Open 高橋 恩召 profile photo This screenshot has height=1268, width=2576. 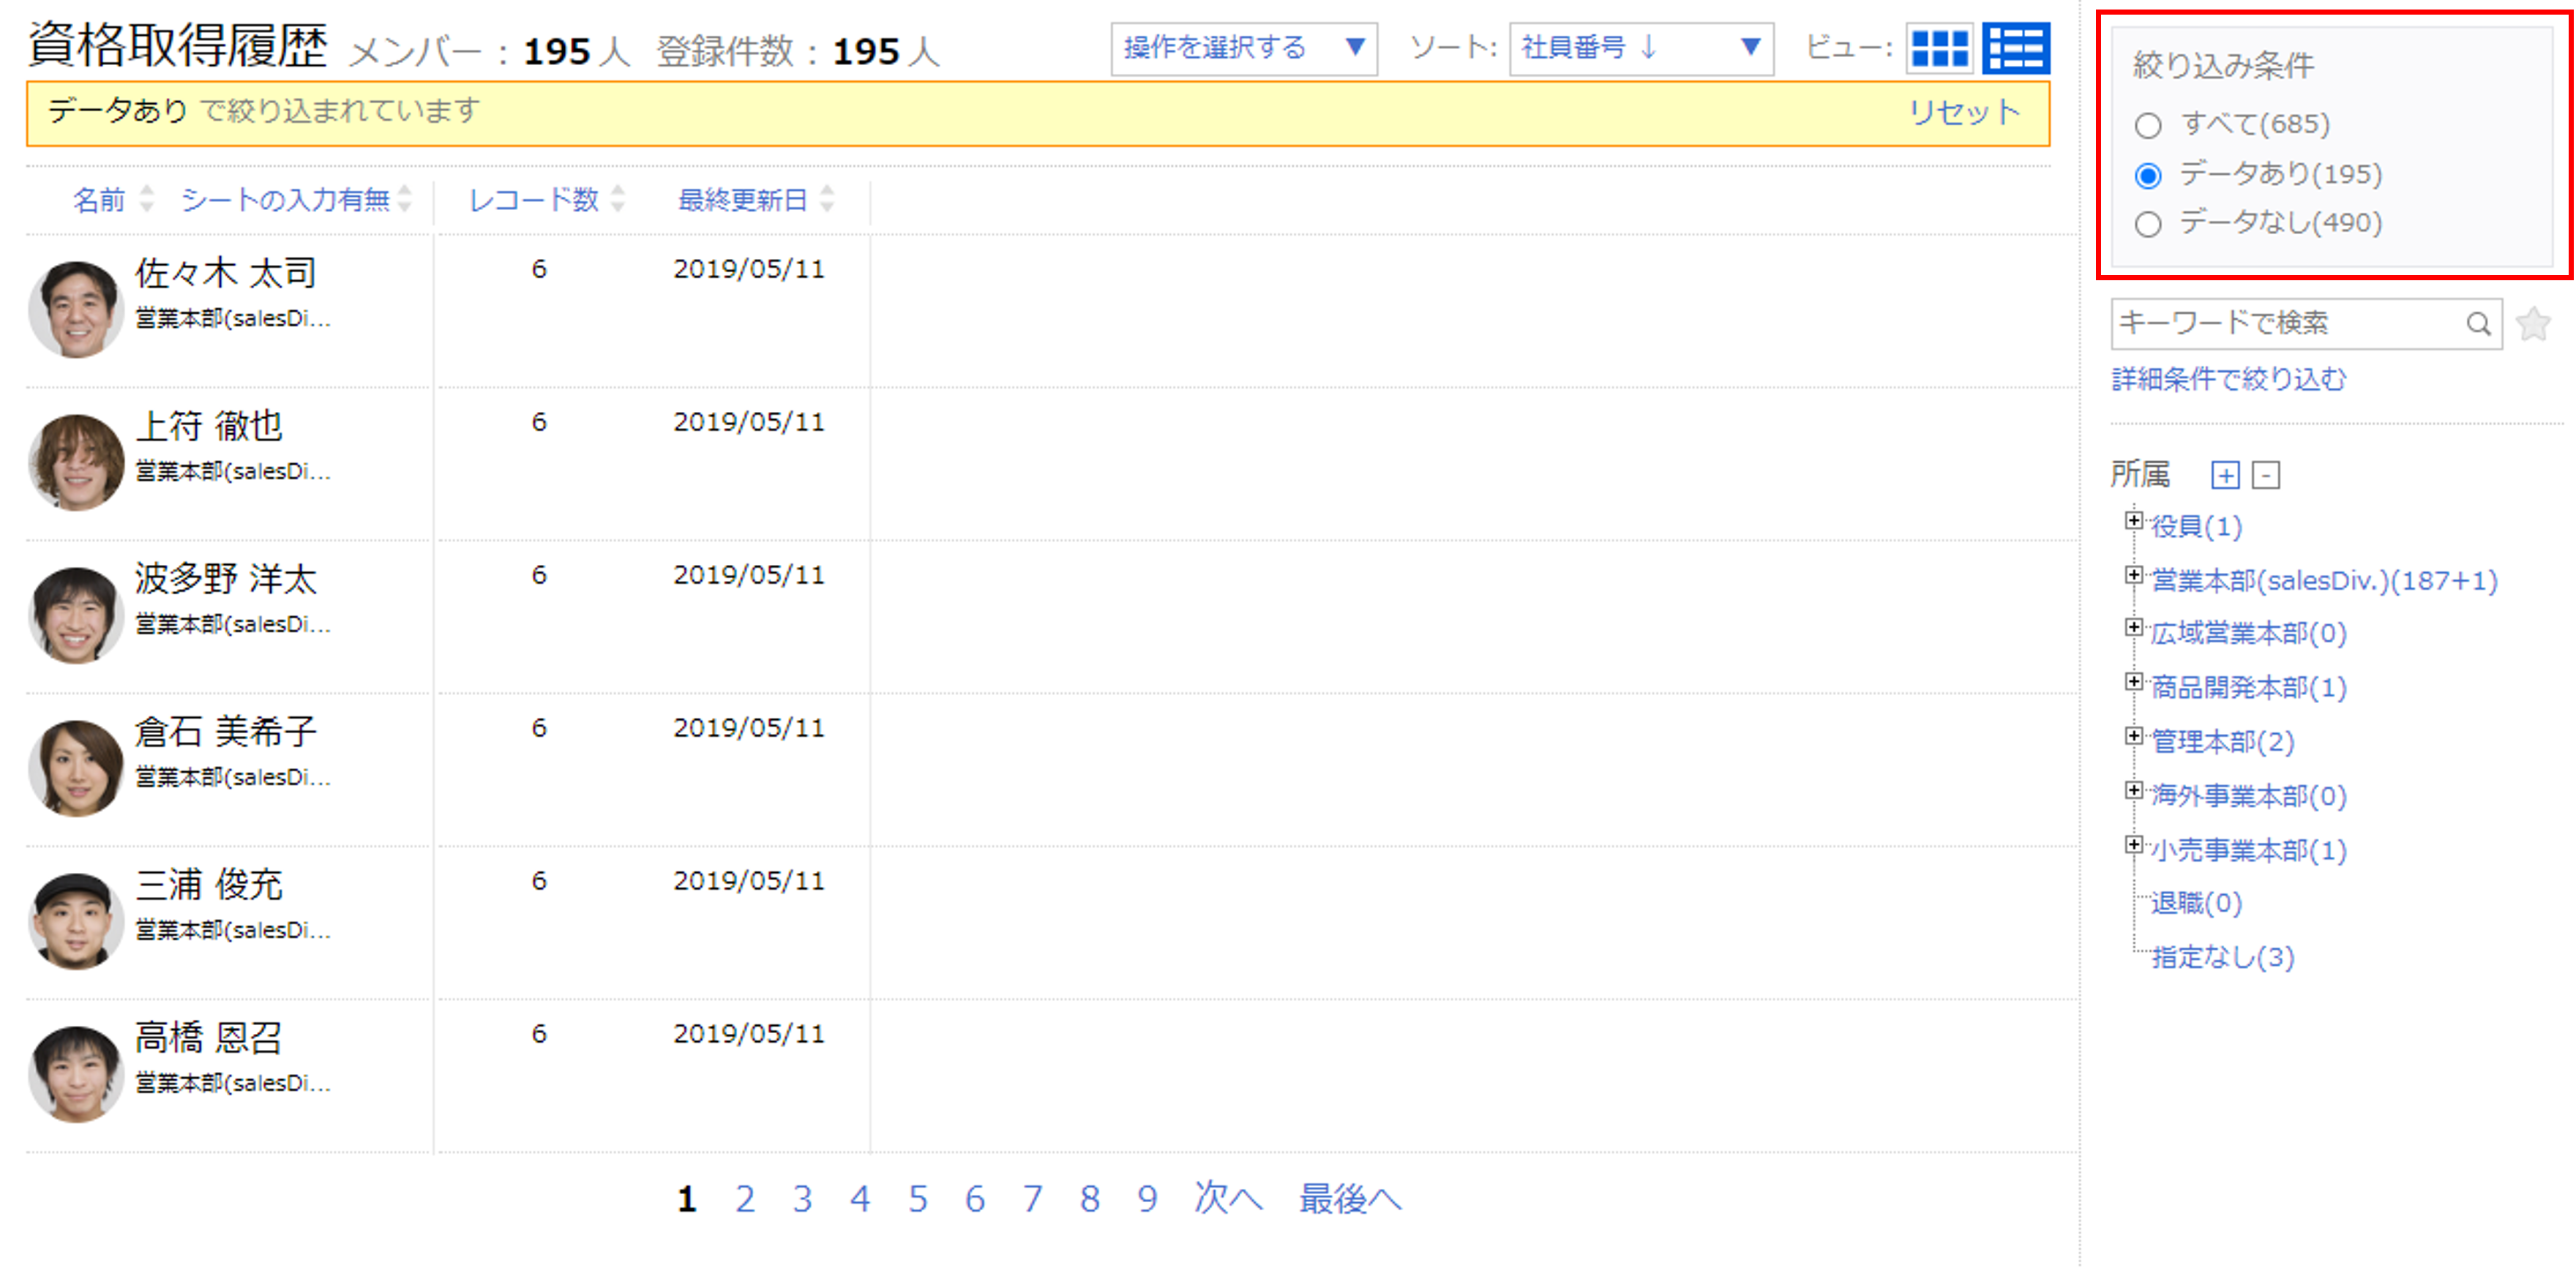click(x=76, y=1074)
